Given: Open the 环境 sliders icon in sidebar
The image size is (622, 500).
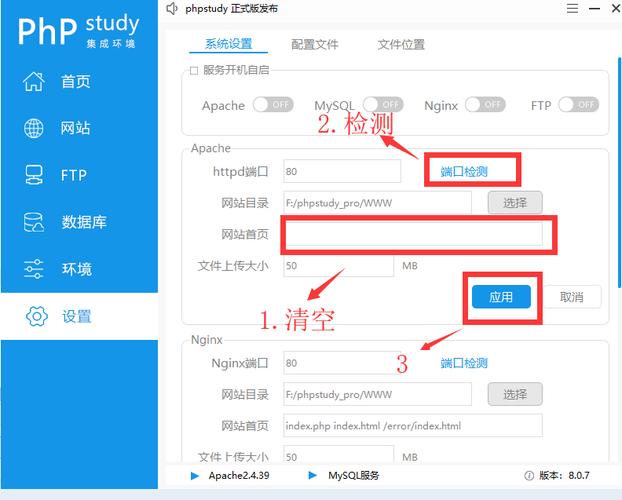Looking at the screenshot, I should pyautogui.click(x=34, y=269).
